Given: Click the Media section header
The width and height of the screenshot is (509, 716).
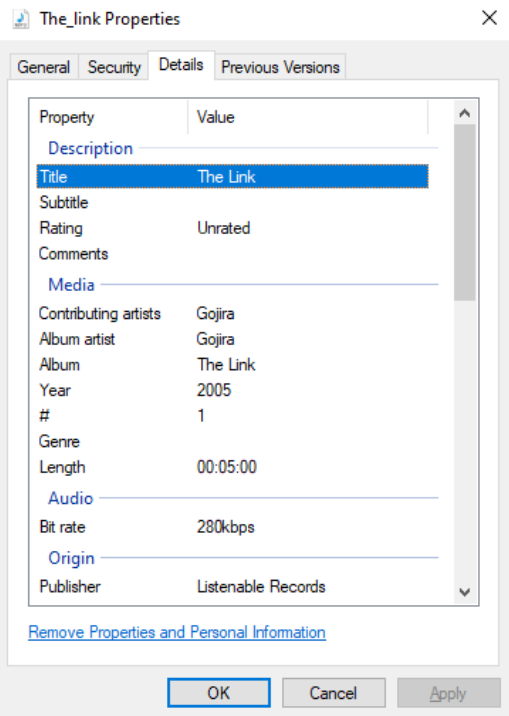Looking at the screenshot, I should [71, 285].
